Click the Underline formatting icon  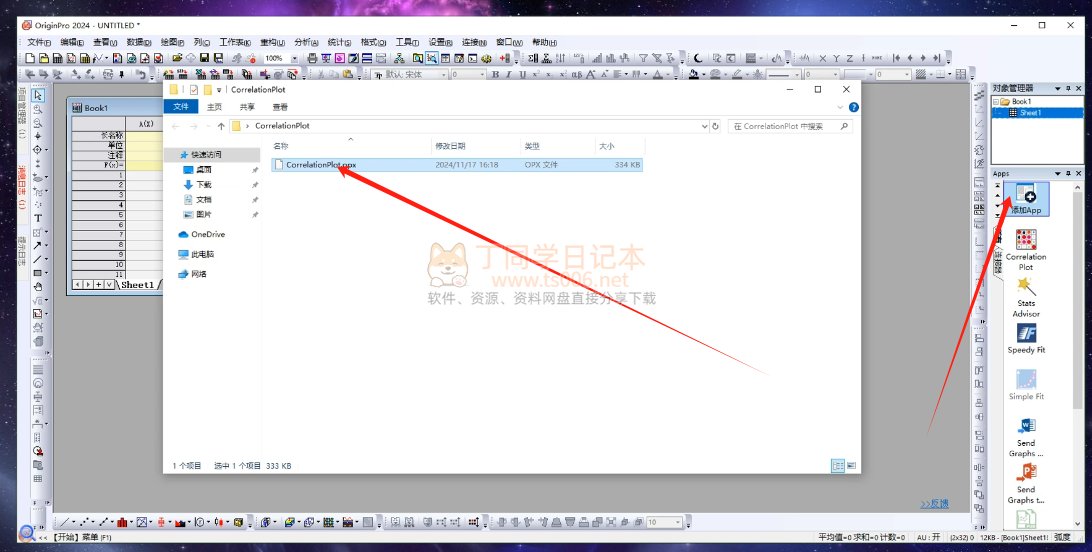[x=522, y=74]
